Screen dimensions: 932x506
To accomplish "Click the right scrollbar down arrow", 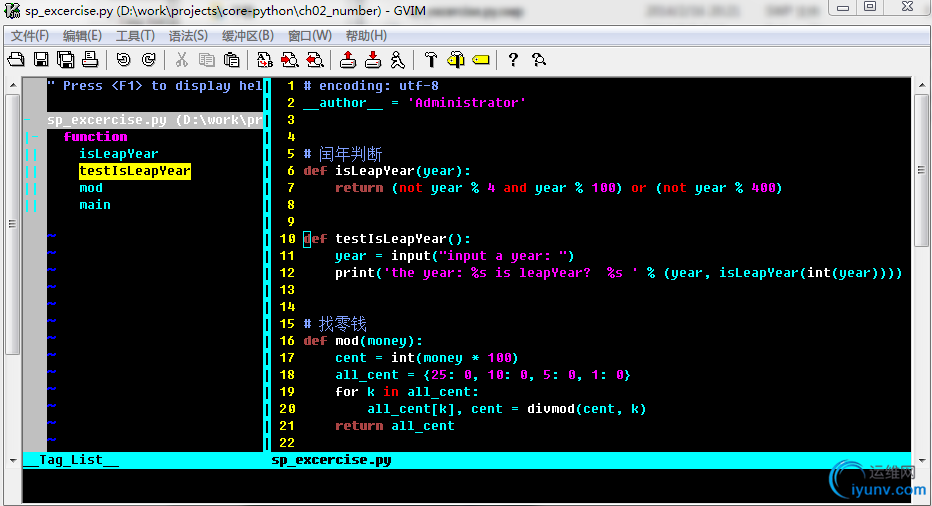I will click(x=921, y=460).
